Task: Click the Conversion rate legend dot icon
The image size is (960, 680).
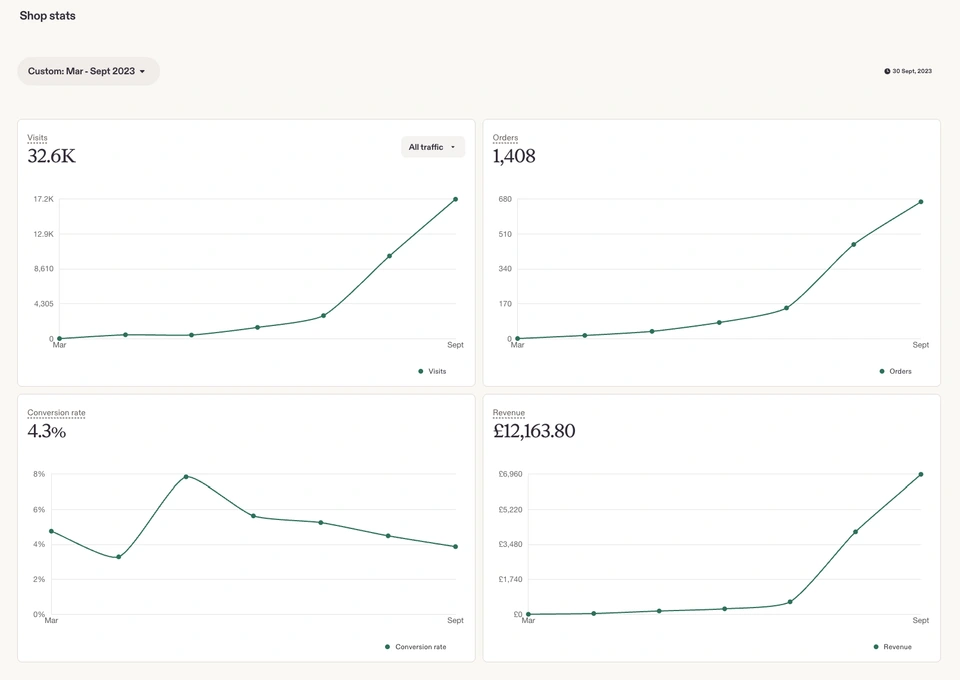Action: [x=387, y=647]
